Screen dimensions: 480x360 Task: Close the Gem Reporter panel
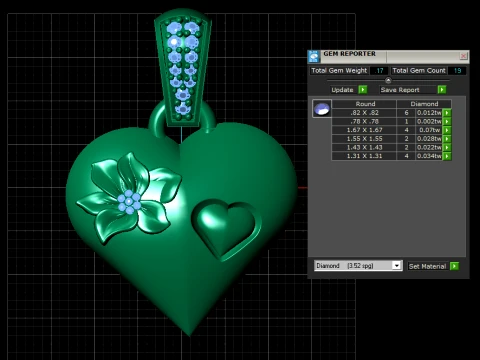point(463,56)
